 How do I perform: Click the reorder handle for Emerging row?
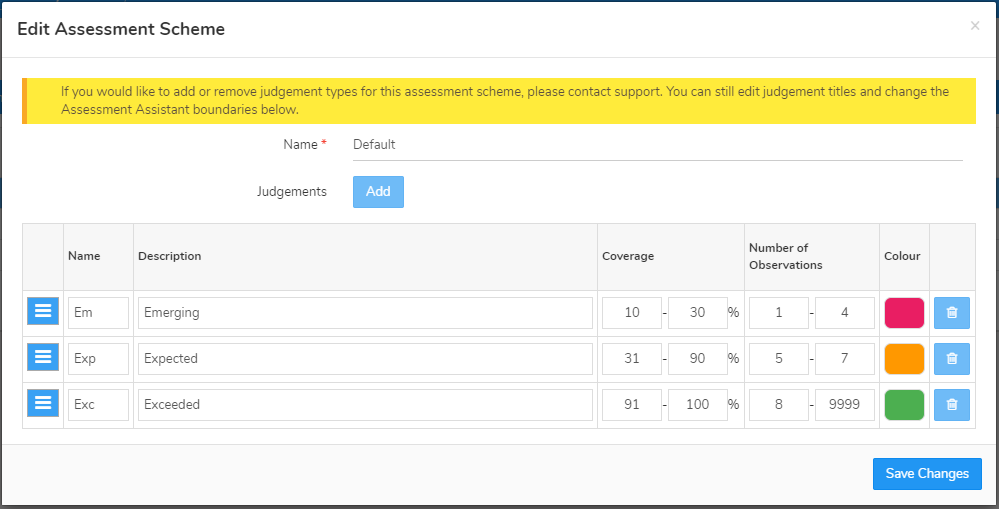(x=43, y=311)
